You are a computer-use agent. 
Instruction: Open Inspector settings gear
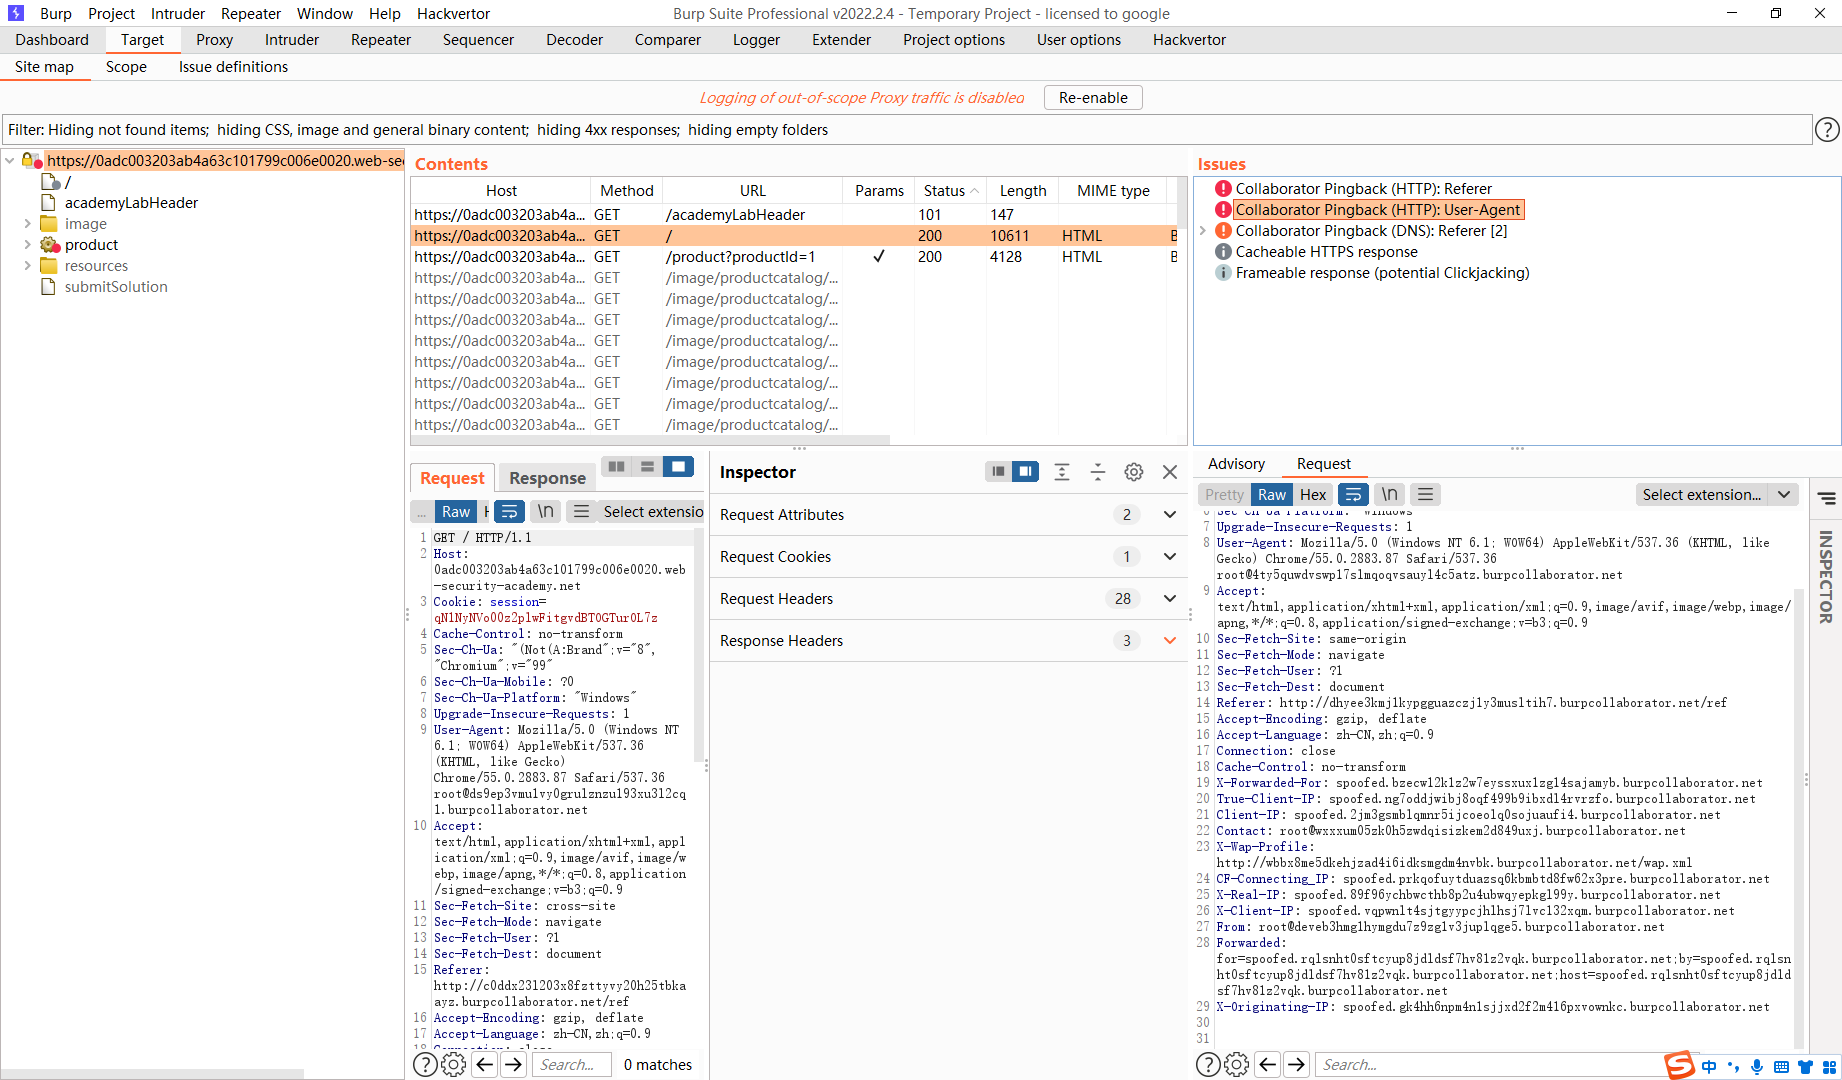coord(1134,472)
